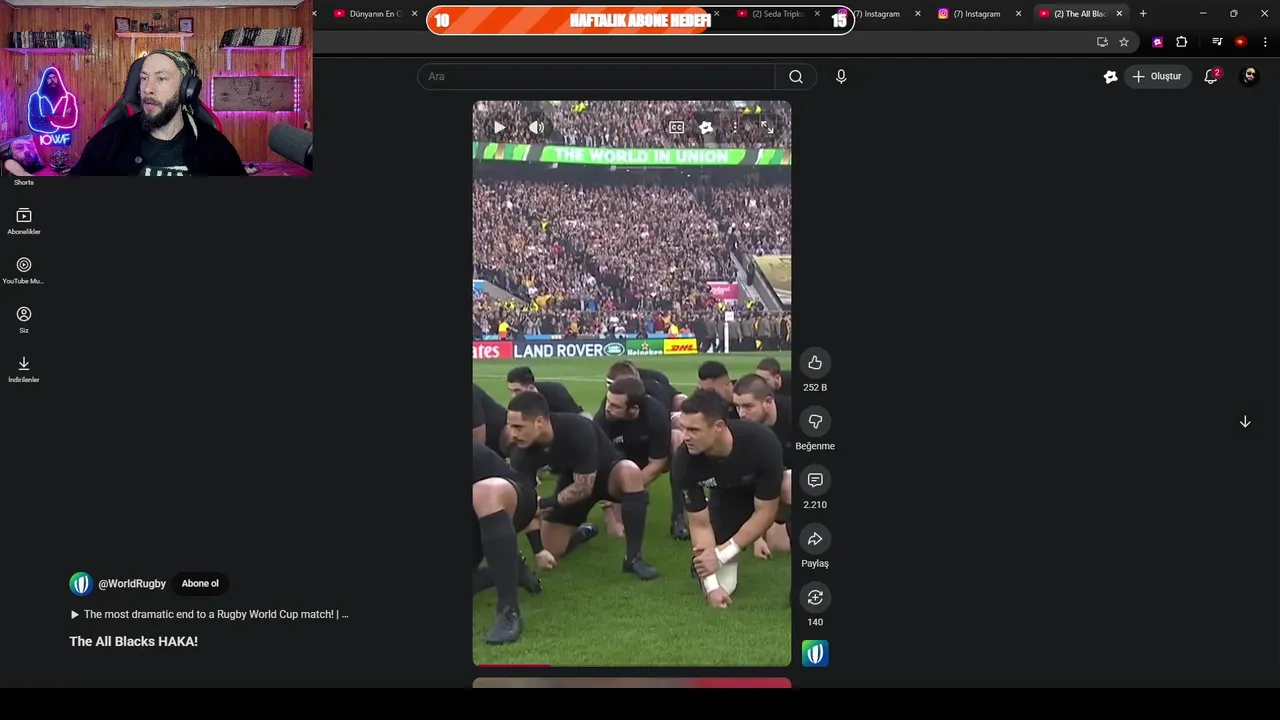This screenshot has width=1280, height=720.
Task: Go to the next Short with the down arrow
Action: pyautogui.click(x=1245, y=422)
